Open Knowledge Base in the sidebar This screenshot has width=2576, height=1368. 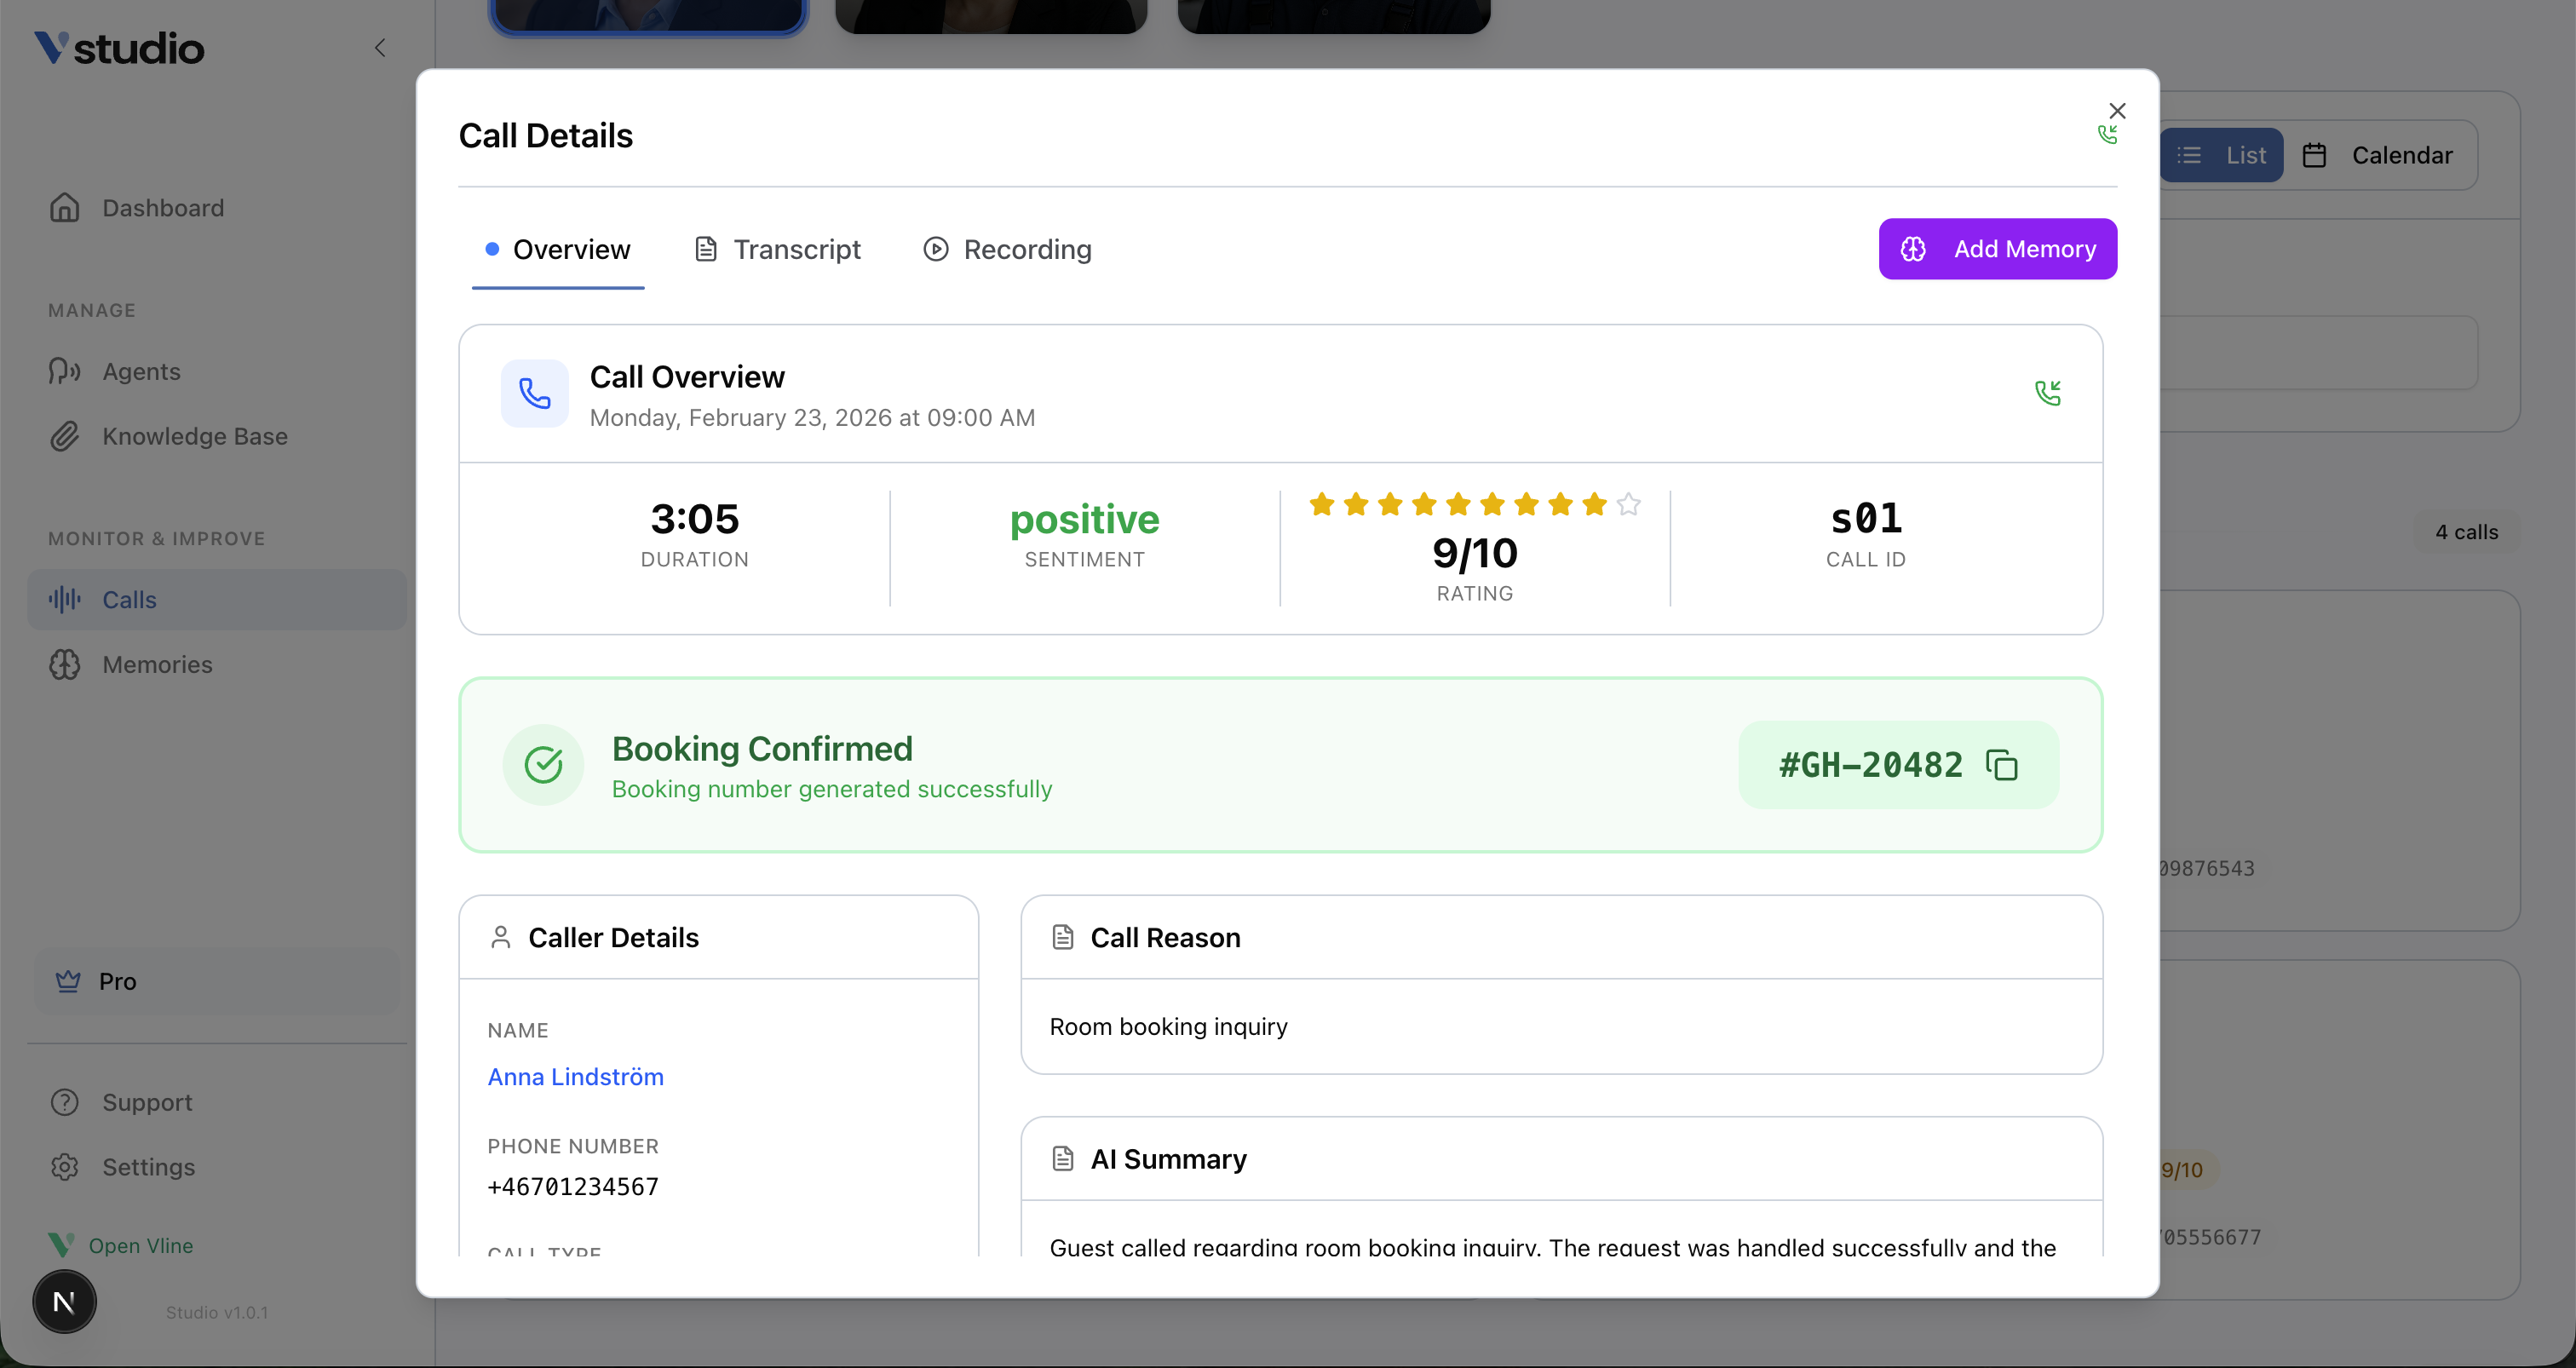coord(194,437)
